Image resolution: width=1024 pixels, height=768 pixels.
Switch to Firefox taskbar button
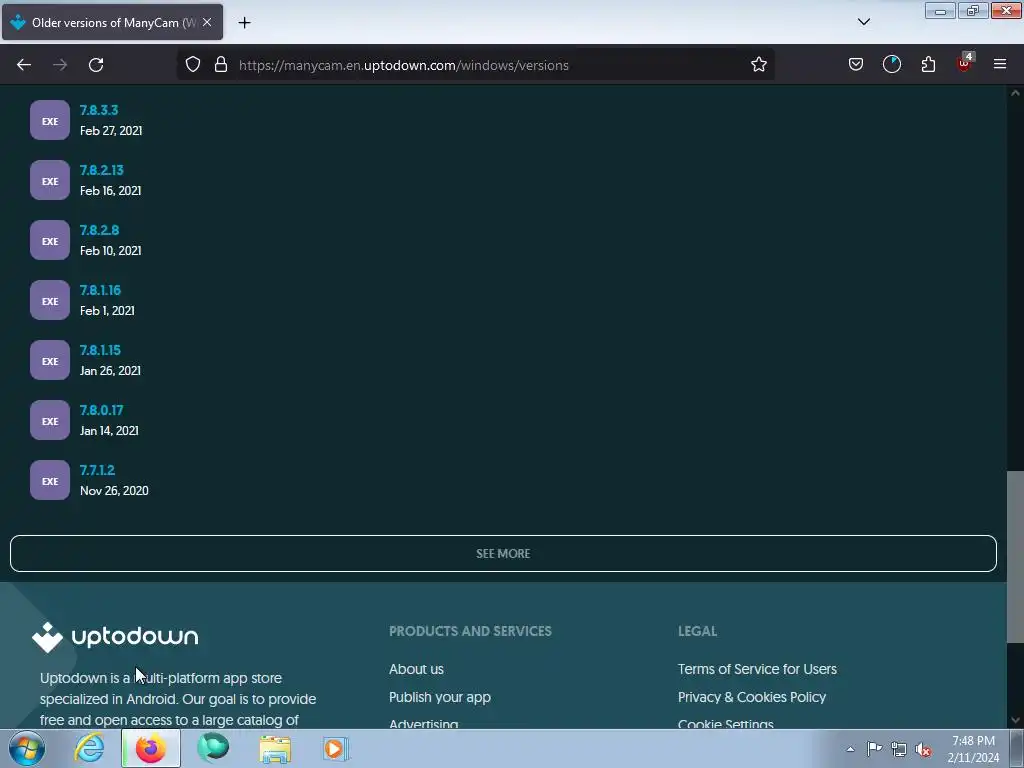[151, 748]
